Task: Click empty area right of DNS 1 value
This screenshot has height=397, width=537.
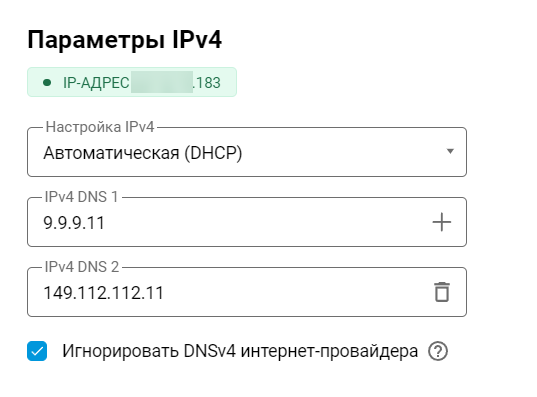Action: click(x=267, y=223)
